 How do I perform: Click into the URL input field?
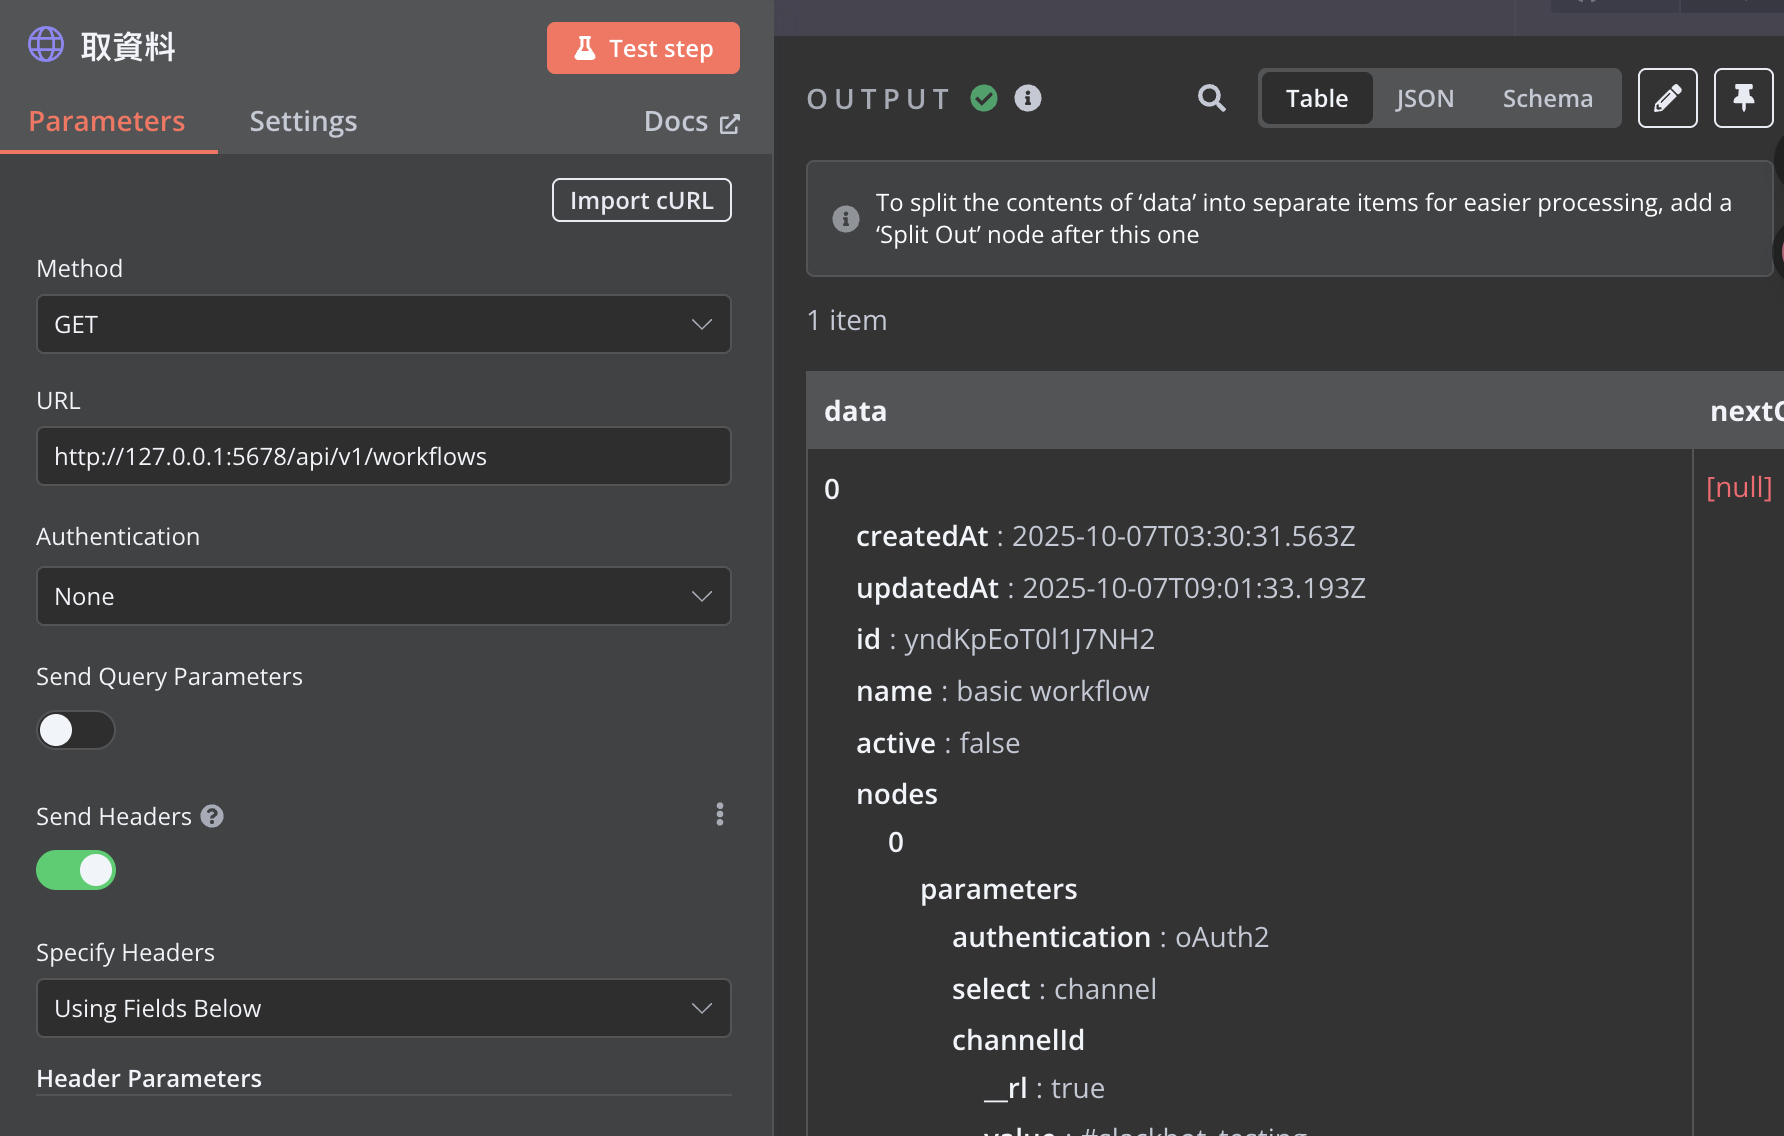[384, 456]
